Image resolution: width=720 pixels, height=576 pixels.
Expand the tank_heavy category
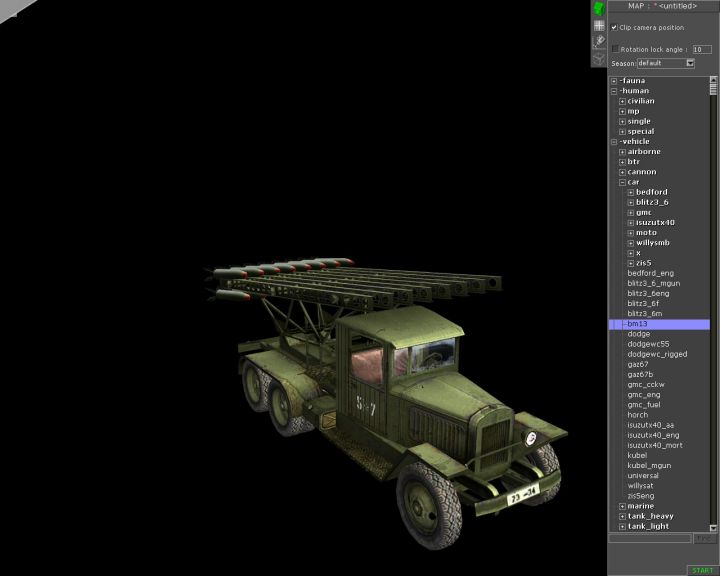click(622, 516)
